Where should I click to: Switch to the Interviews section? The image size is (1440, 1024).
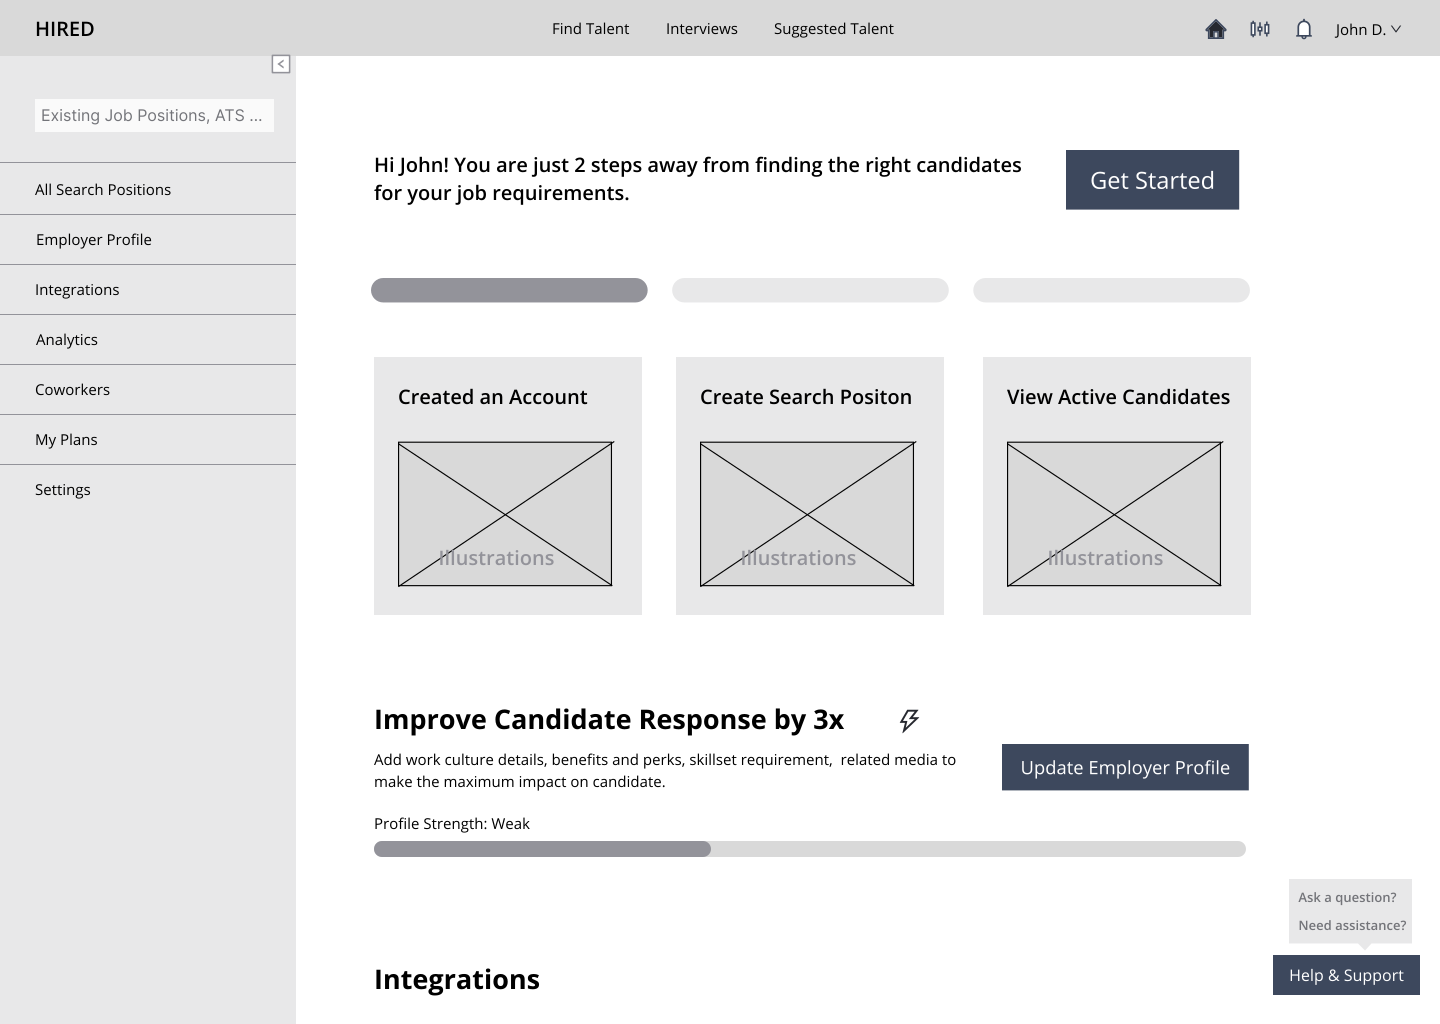pos(701,29)
